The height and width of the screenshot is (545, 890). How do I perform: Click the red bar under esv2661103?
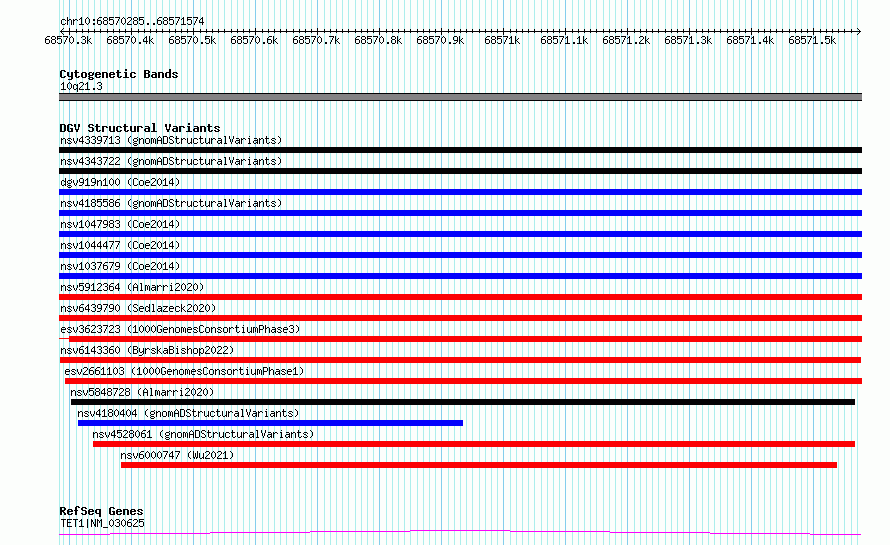(x=463, y=381)
